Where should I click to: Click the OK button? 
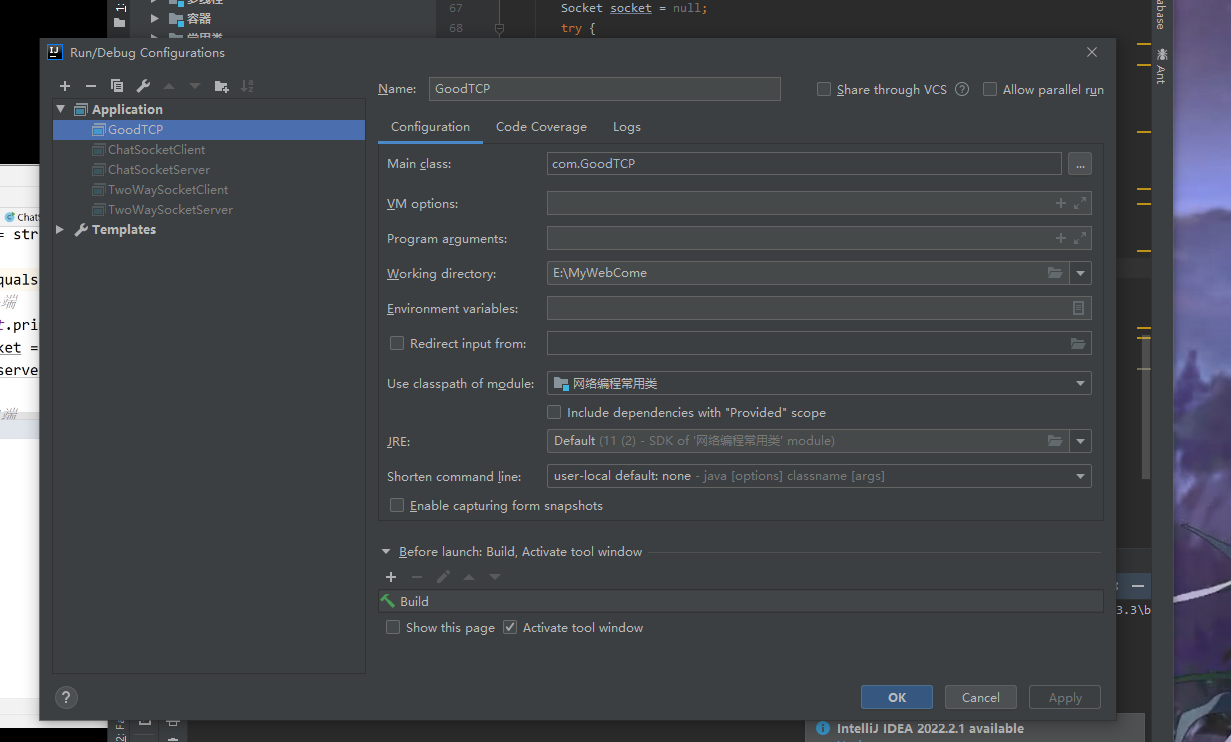click(897, 697)
